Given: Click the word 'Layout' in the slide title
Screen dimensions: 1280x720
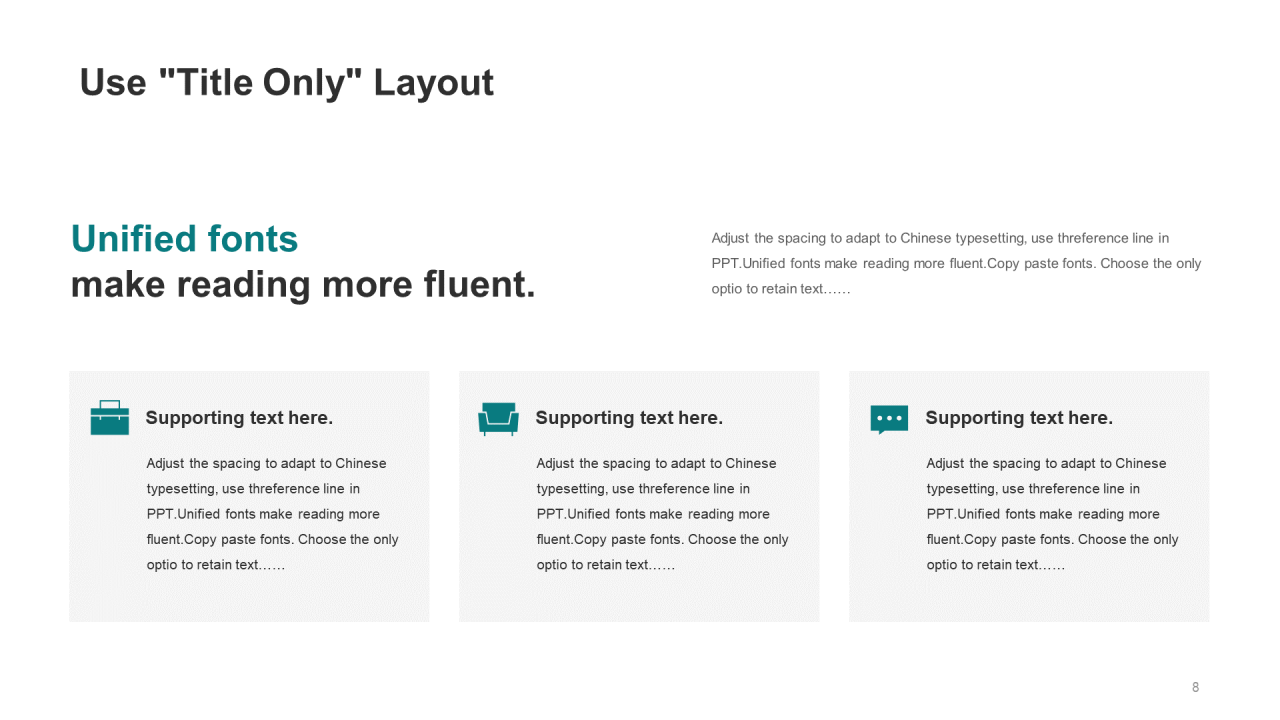Looking at the screenshot, I should (x=434, y=82).
